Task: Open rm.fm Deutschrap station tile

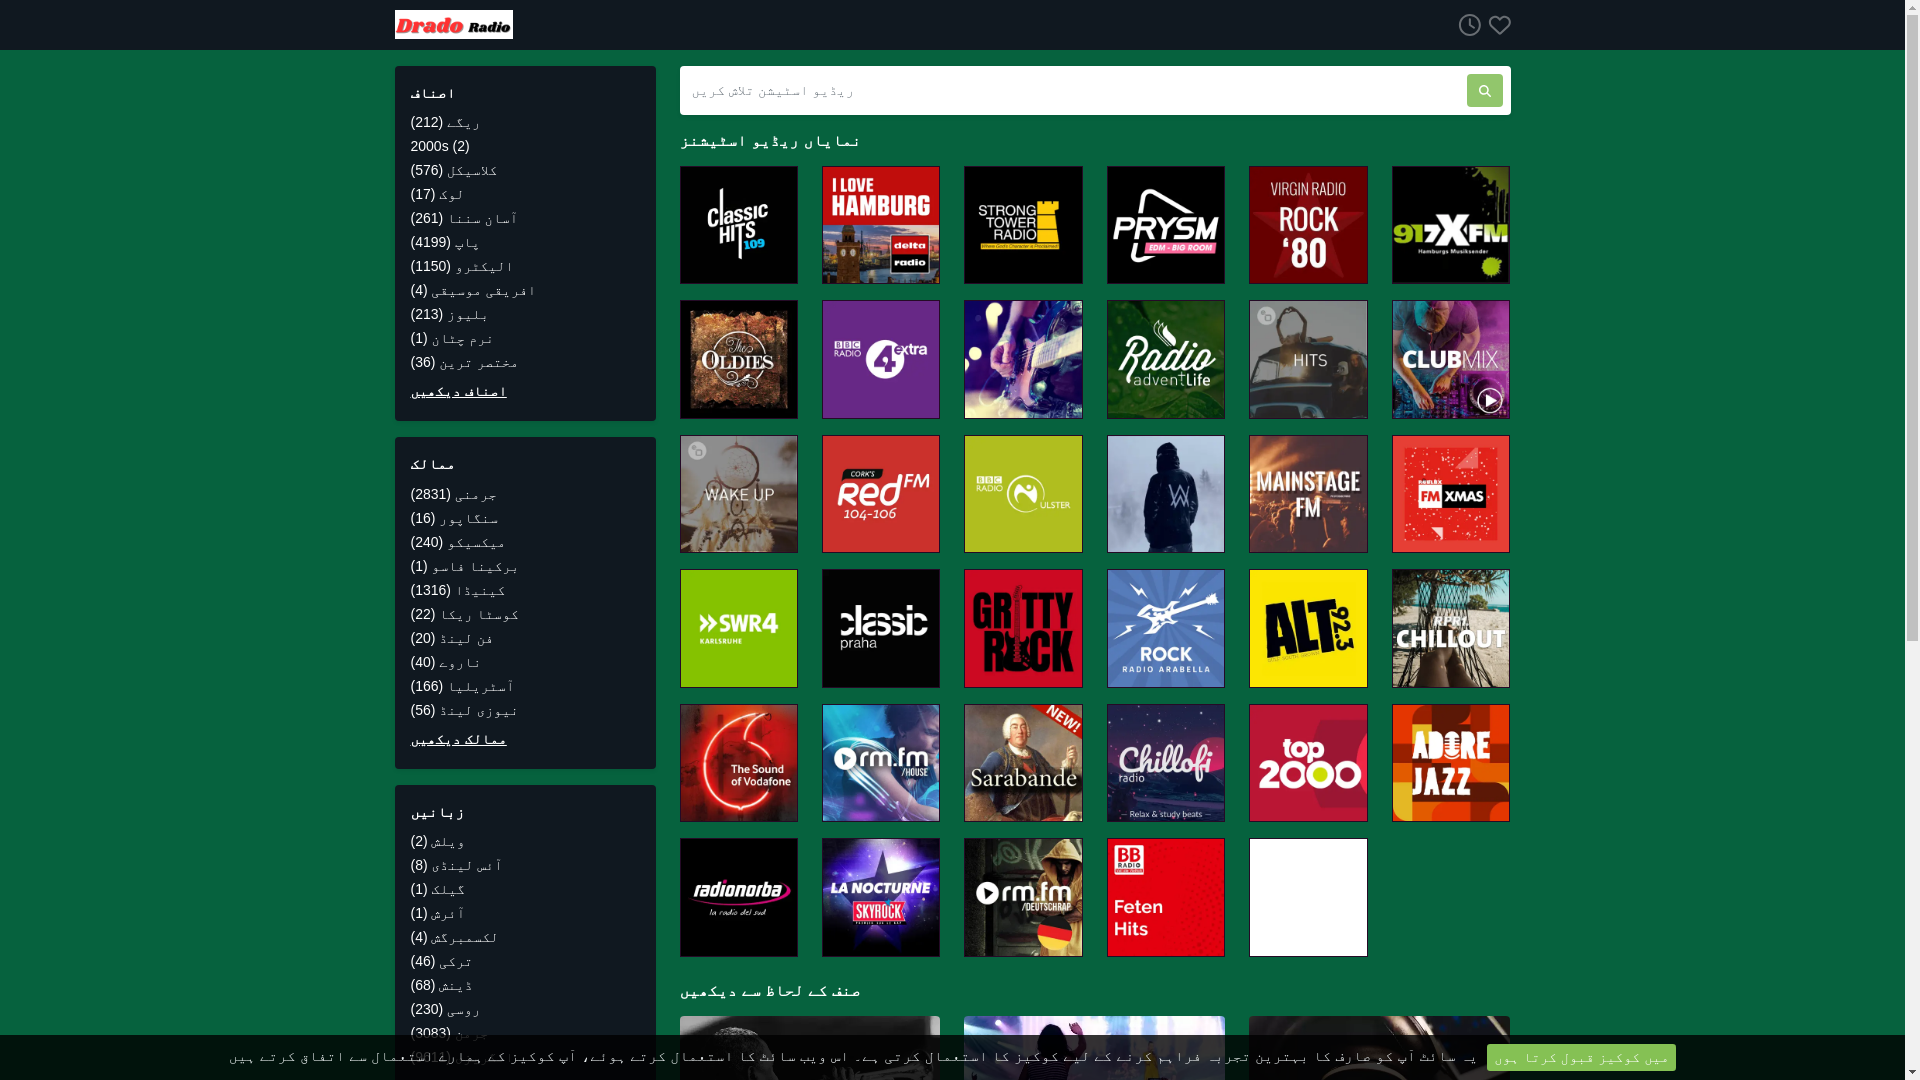Action: coord(1023,898)
